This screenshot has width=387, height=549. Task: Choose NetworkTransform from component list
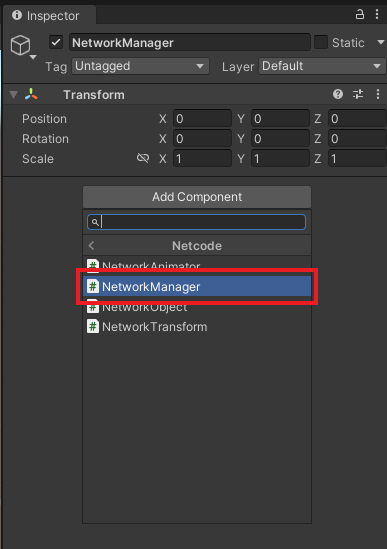(197, 327)
